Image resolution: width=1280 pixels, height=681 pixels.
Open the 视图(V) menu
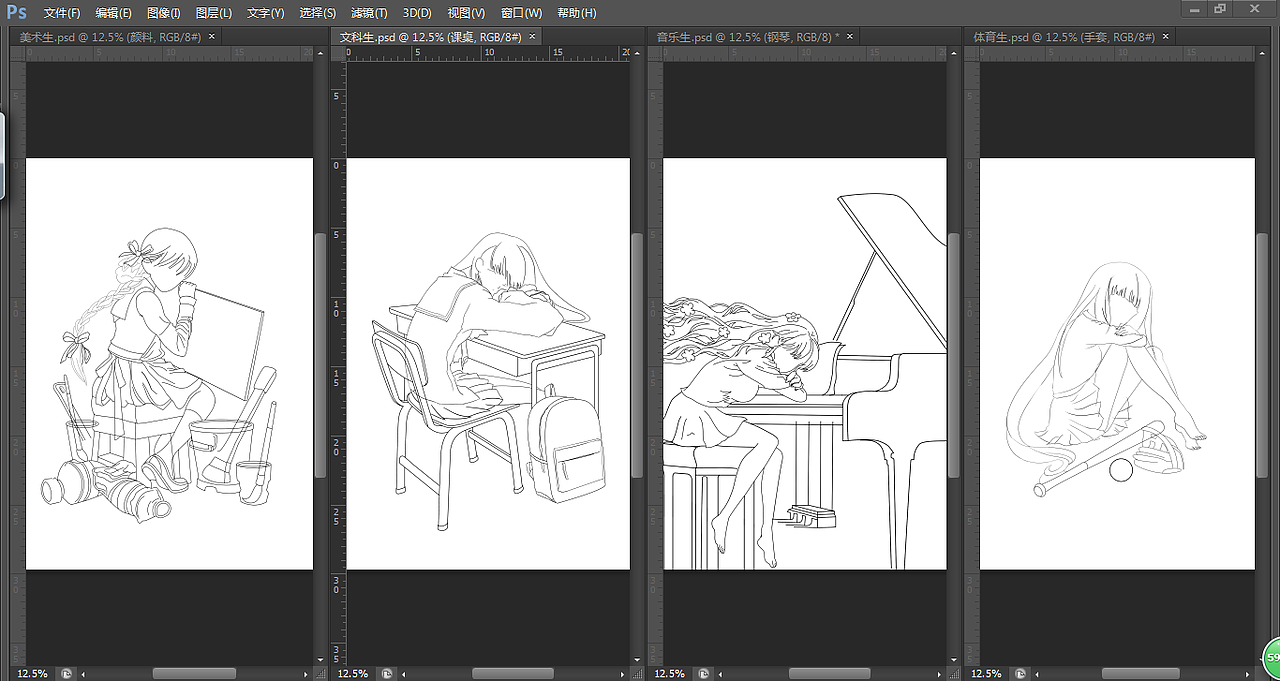click(x=466, y=13)
